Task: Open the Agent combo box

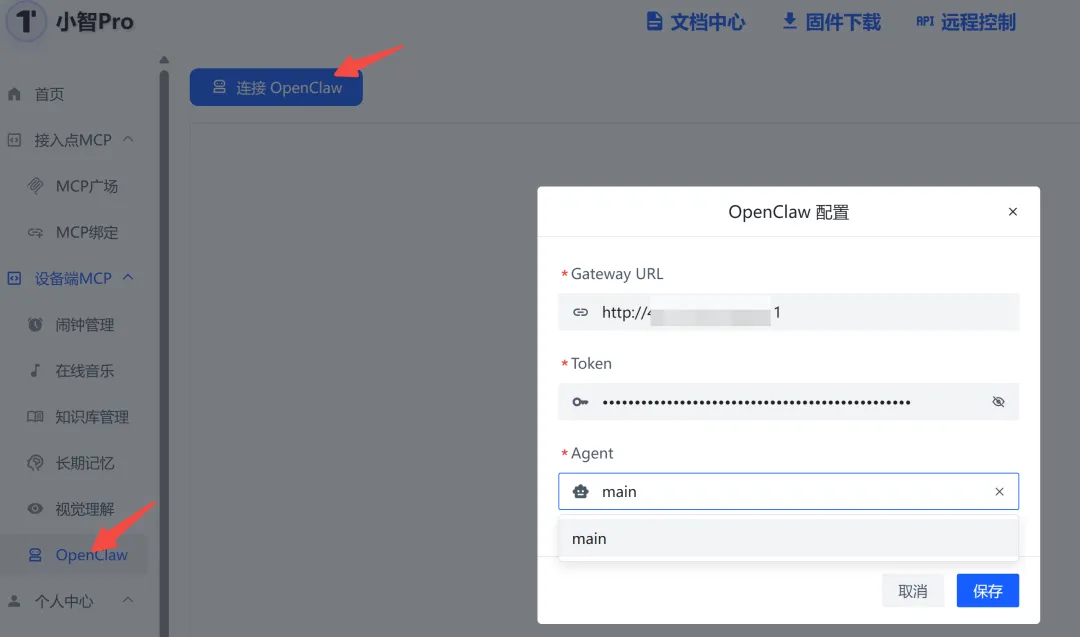Action: click(x=789, y=491)
